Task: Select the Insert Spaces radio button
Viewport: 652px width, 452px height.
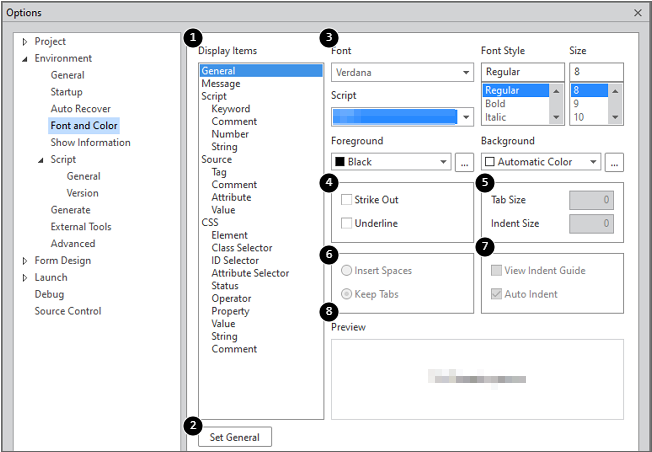Action: [346, 271]
